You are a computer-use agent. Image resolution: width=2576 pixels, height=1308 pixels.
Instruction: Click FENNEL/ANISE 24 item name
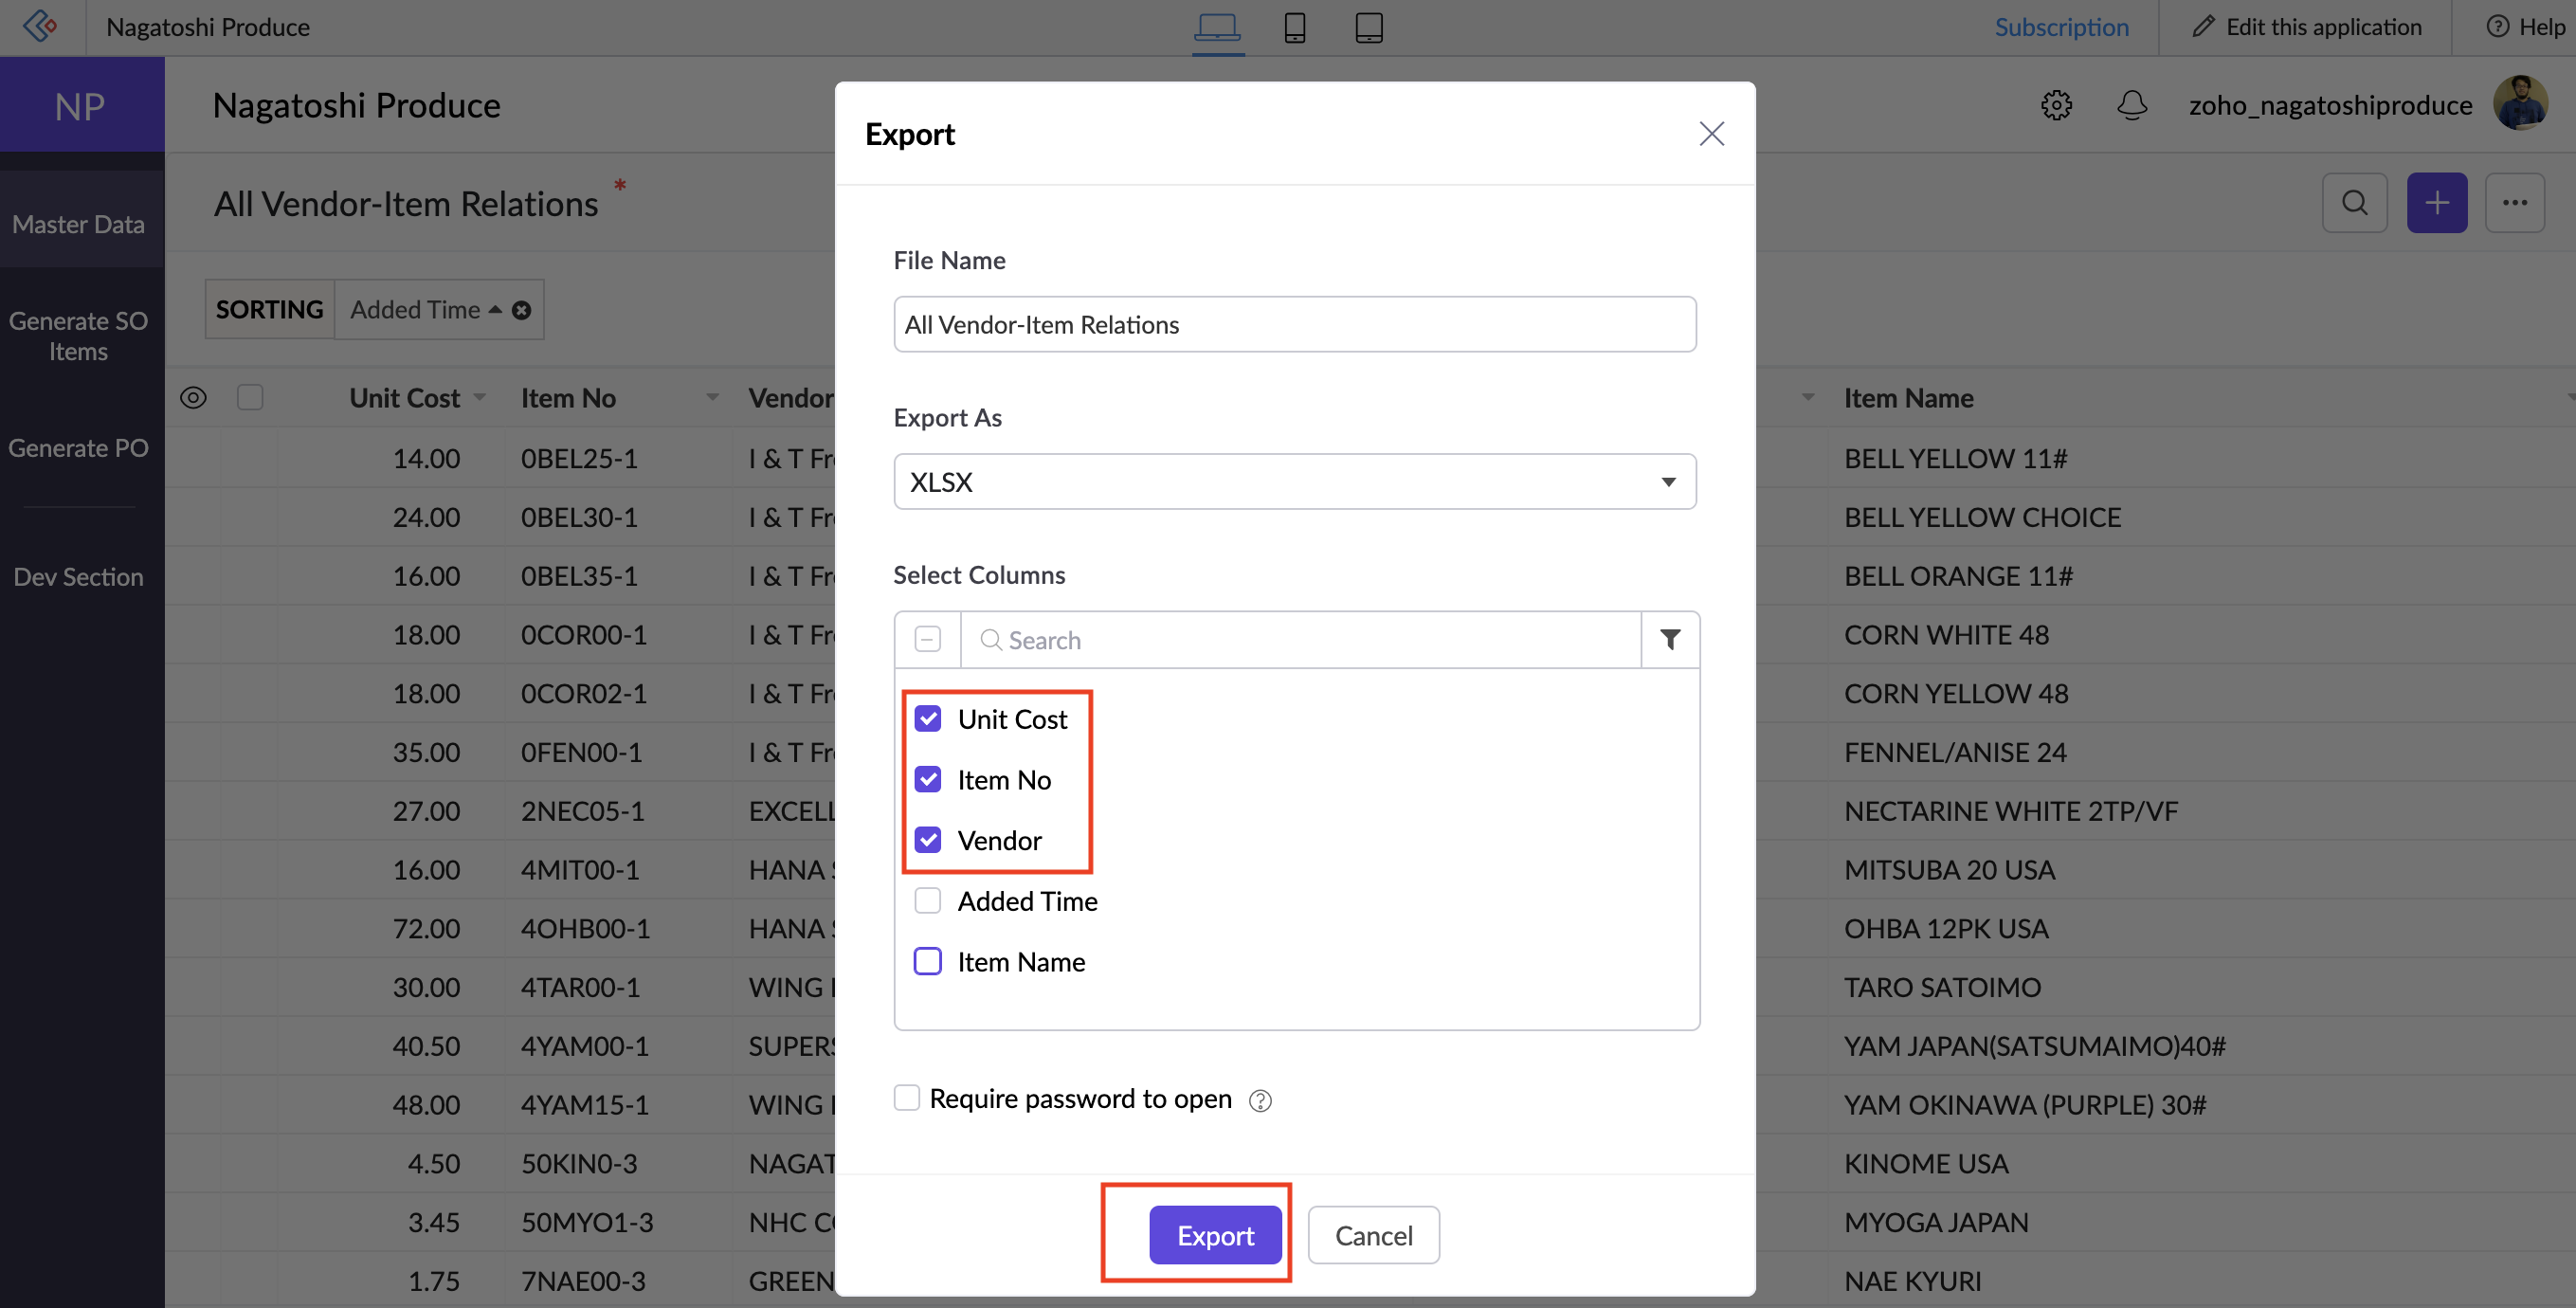coord(1955,752)
